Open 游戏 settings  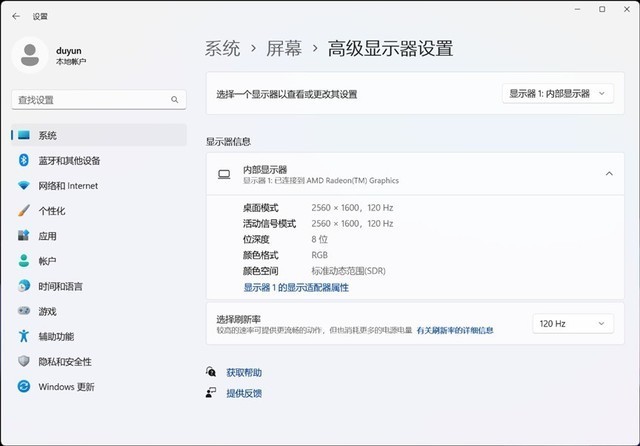pos(99,311)
